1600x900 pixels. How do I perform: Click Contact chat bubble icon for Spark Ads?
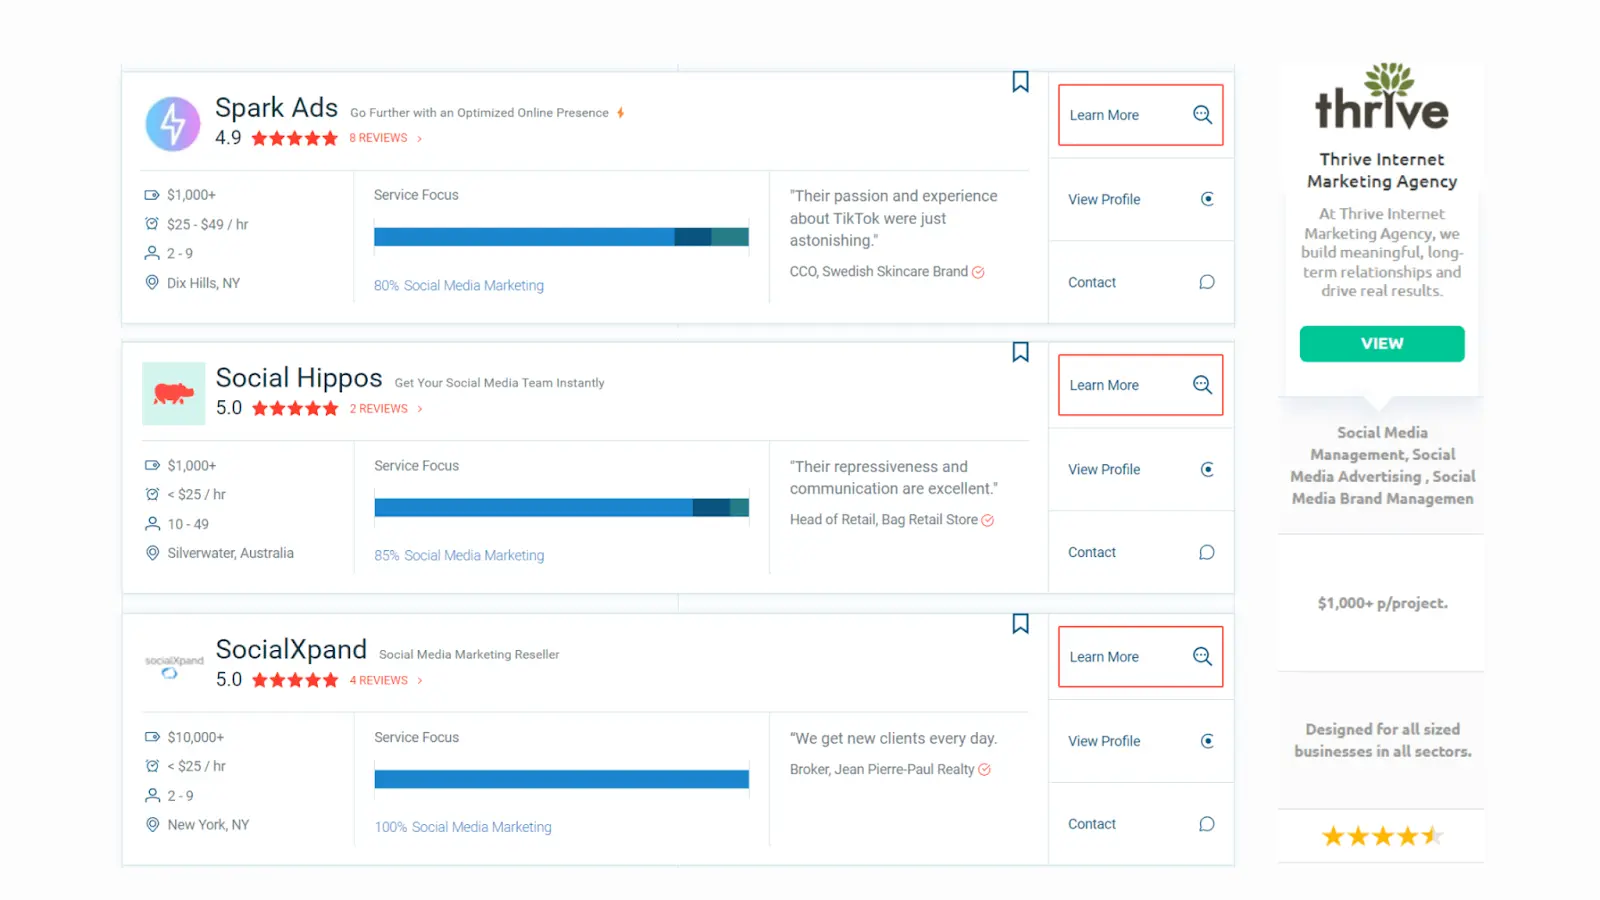[1207, 282]
